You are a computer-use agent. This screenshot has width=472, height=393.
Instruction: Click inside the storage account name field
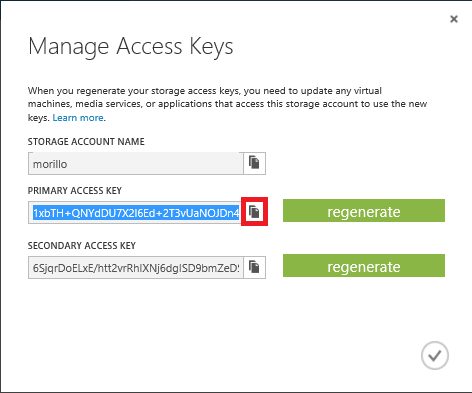pyautogui.click(x=136, y=163)
